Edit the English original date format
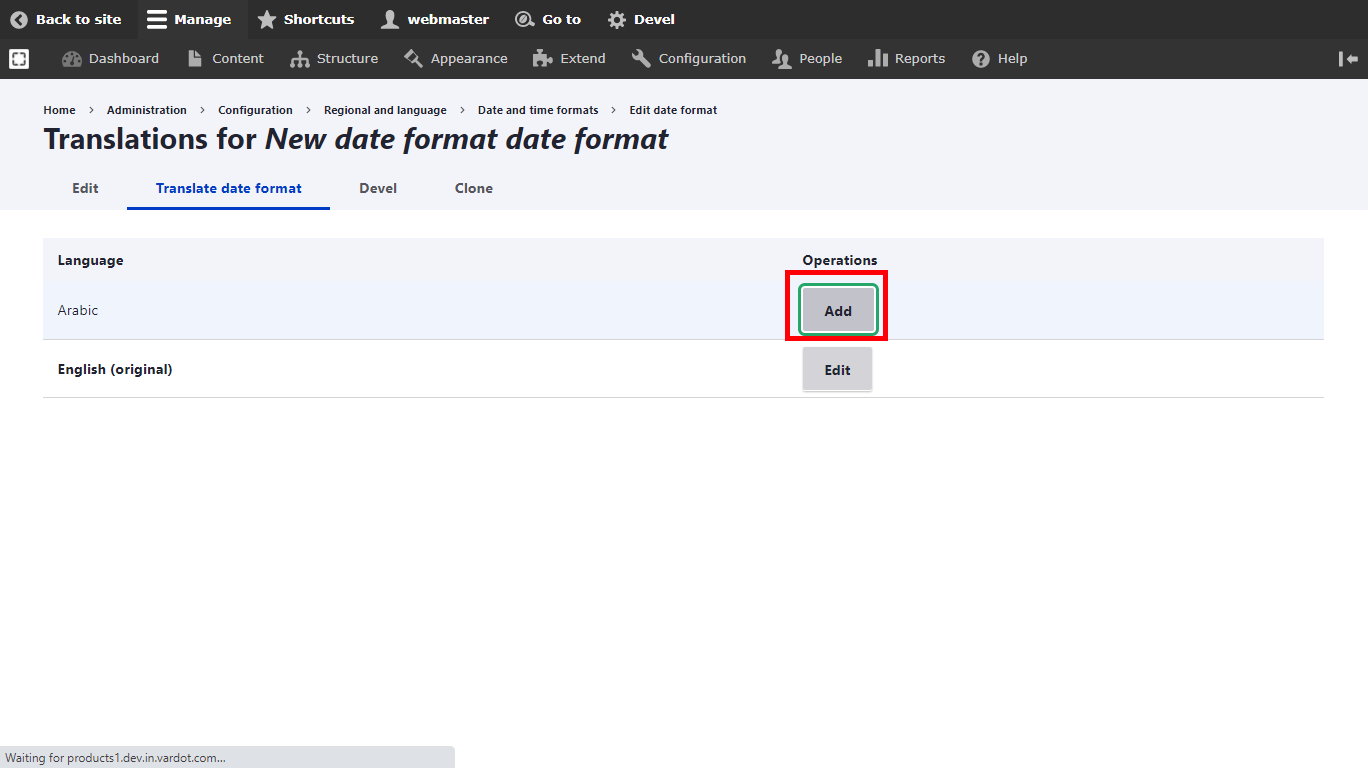This screenshot has height=768, width=1368. [837, 370]
